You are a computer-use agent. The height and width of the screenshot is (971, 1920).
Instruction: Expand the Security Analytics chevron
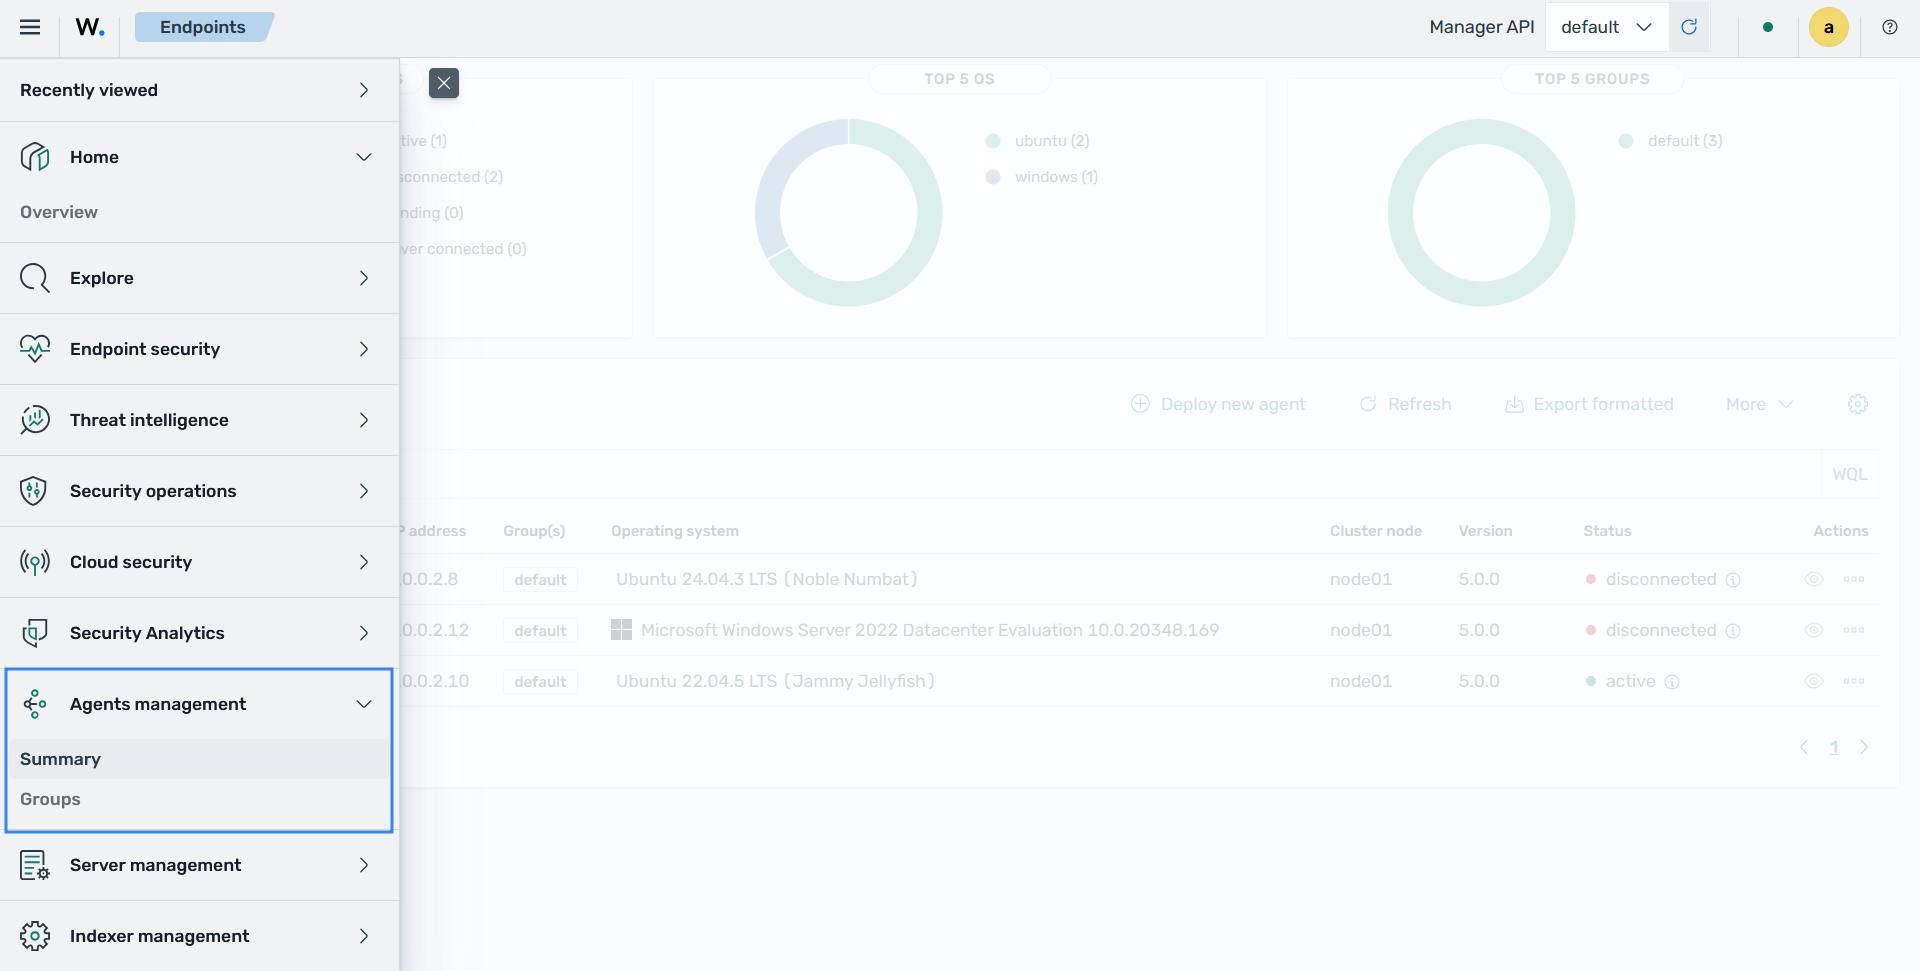(x=364, y=633)
